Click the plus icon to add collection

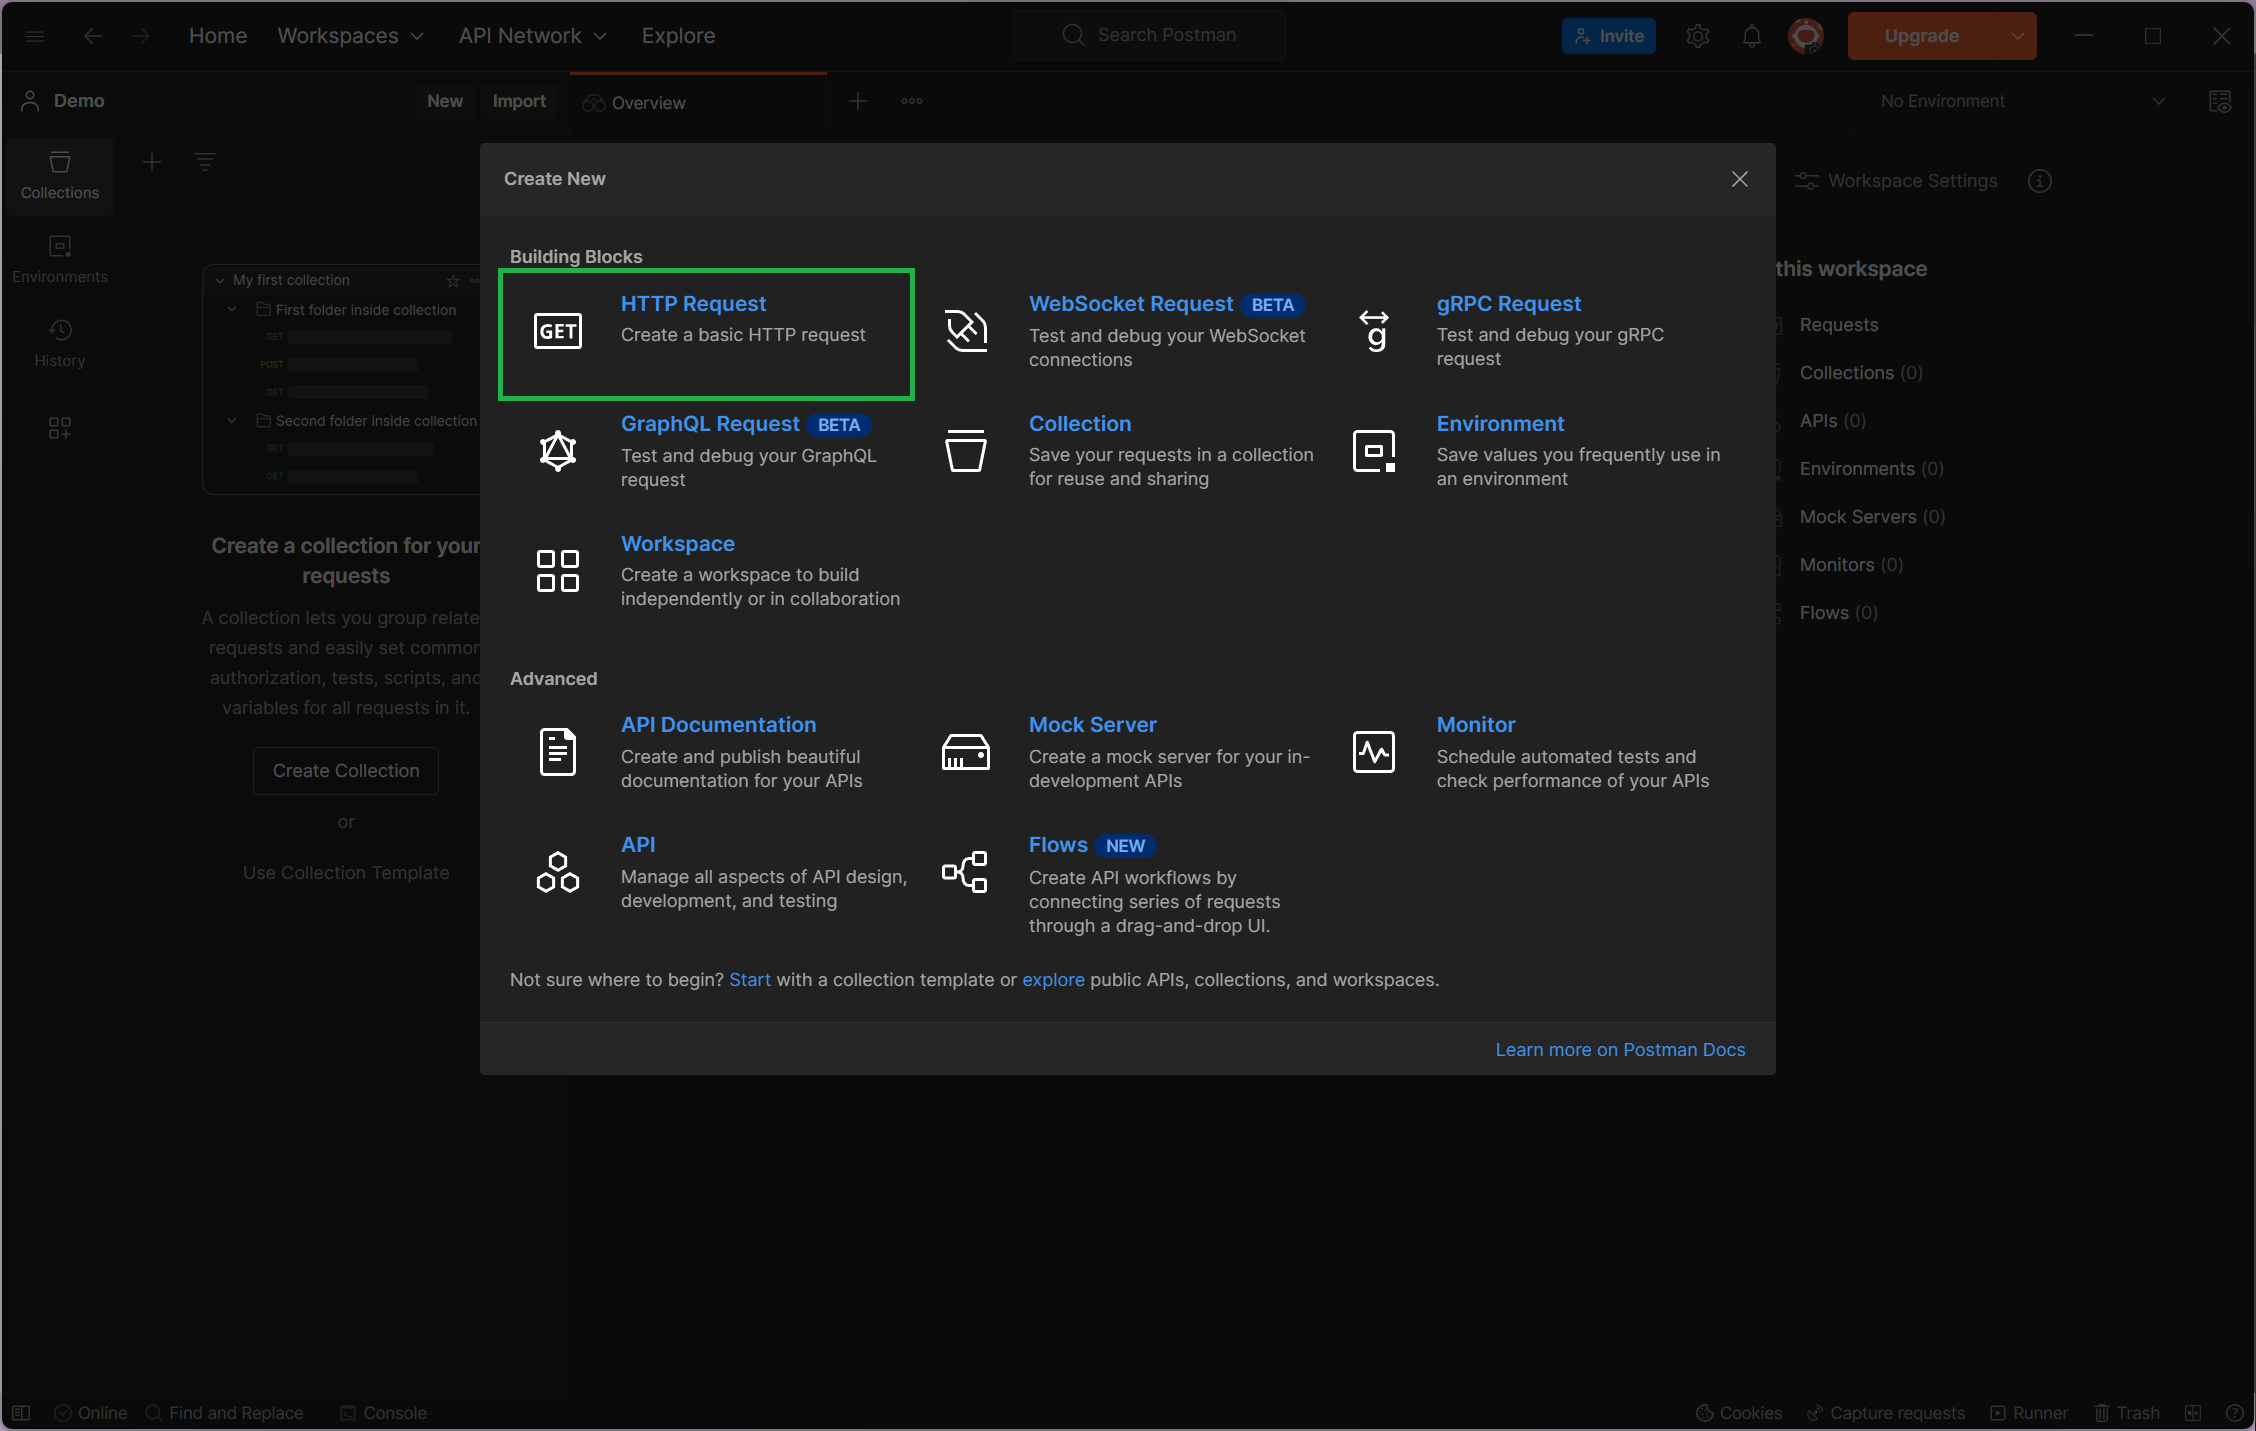(152, 162)
